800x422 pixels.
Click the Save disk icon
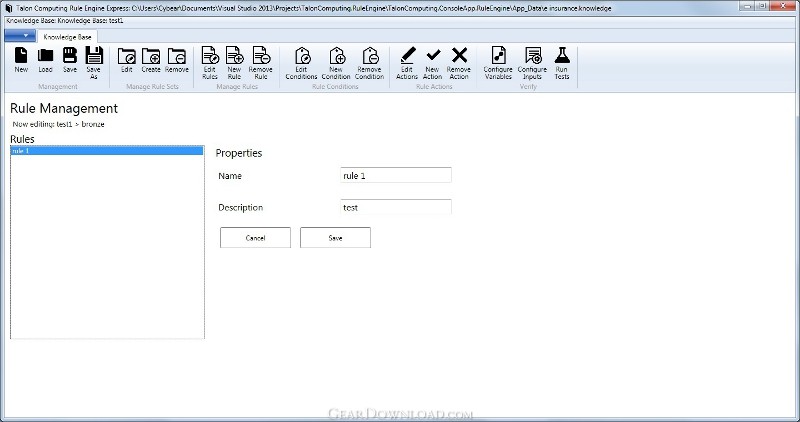click(x=70, y=55)
